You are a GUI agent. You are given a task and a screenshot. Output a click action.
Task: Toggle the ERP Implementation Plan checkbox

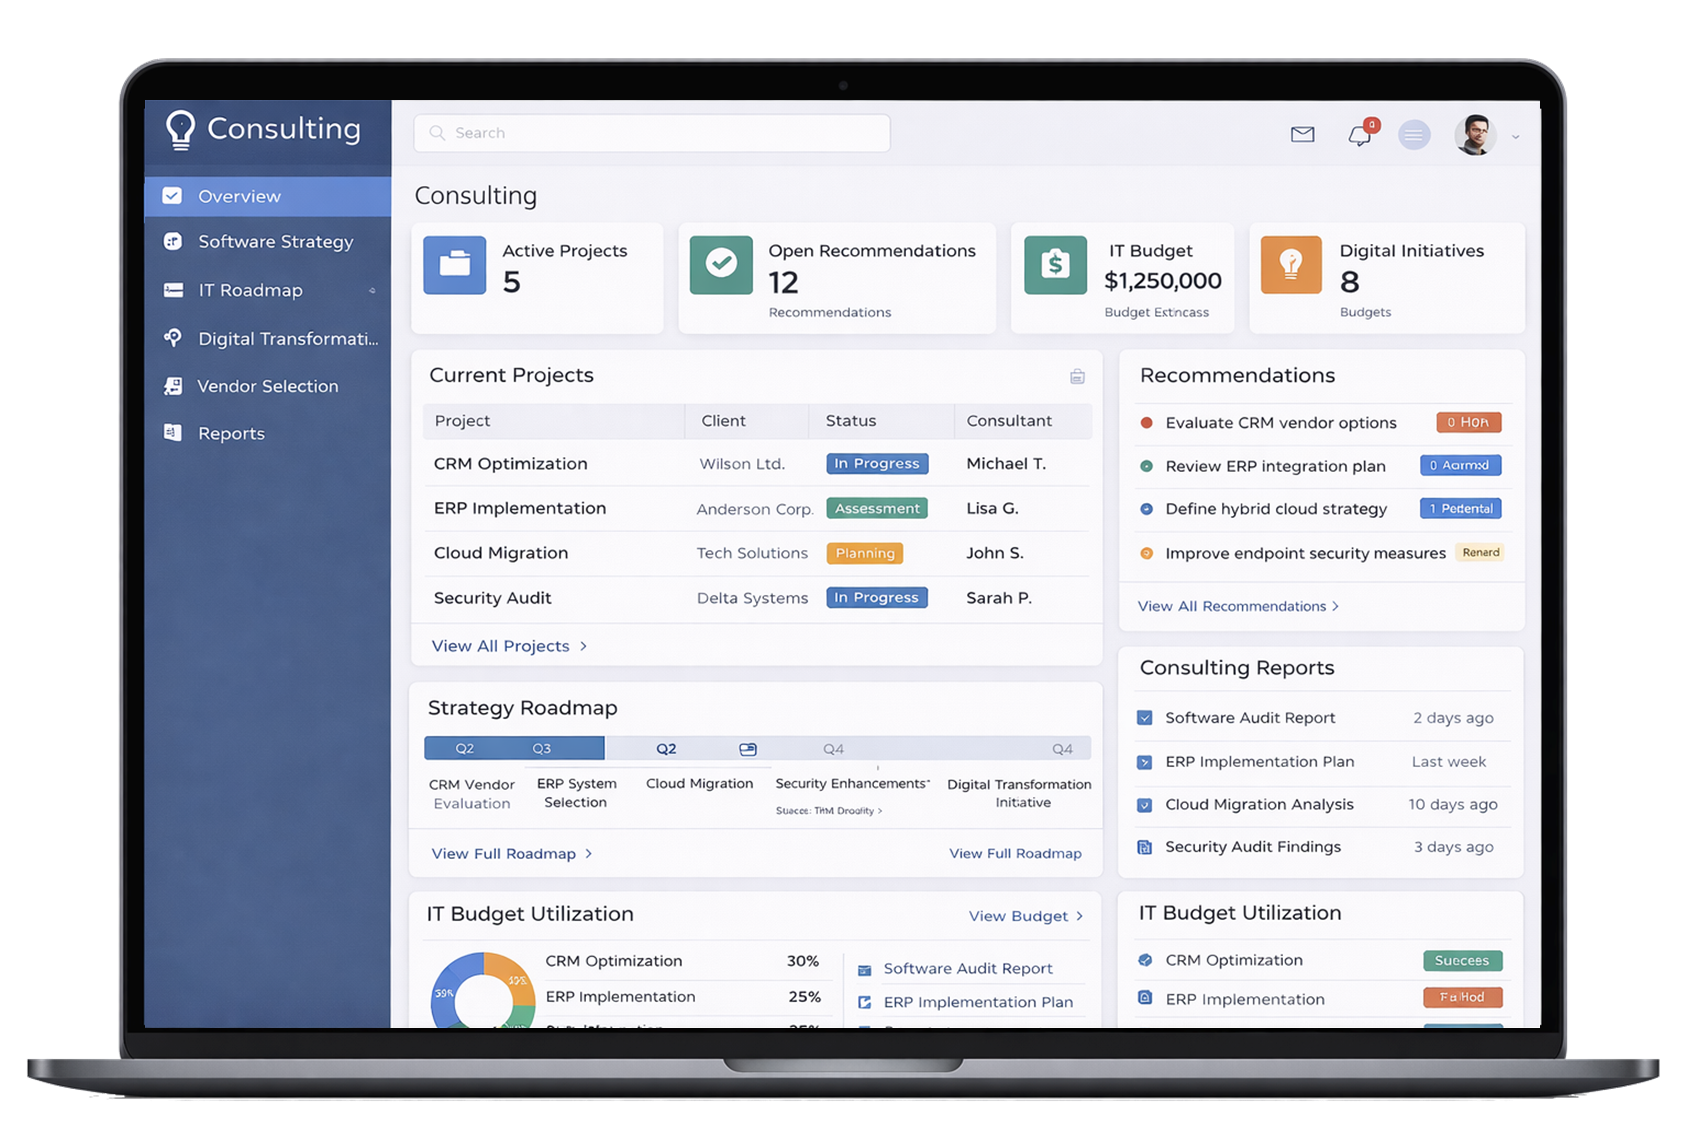pos(1145,762)
